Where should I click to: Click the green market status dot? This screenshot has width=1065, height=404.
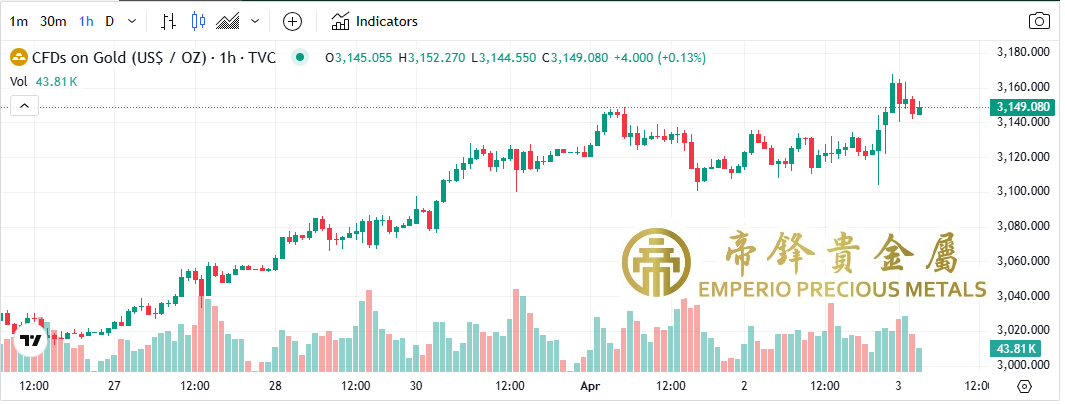click(300, 58)
